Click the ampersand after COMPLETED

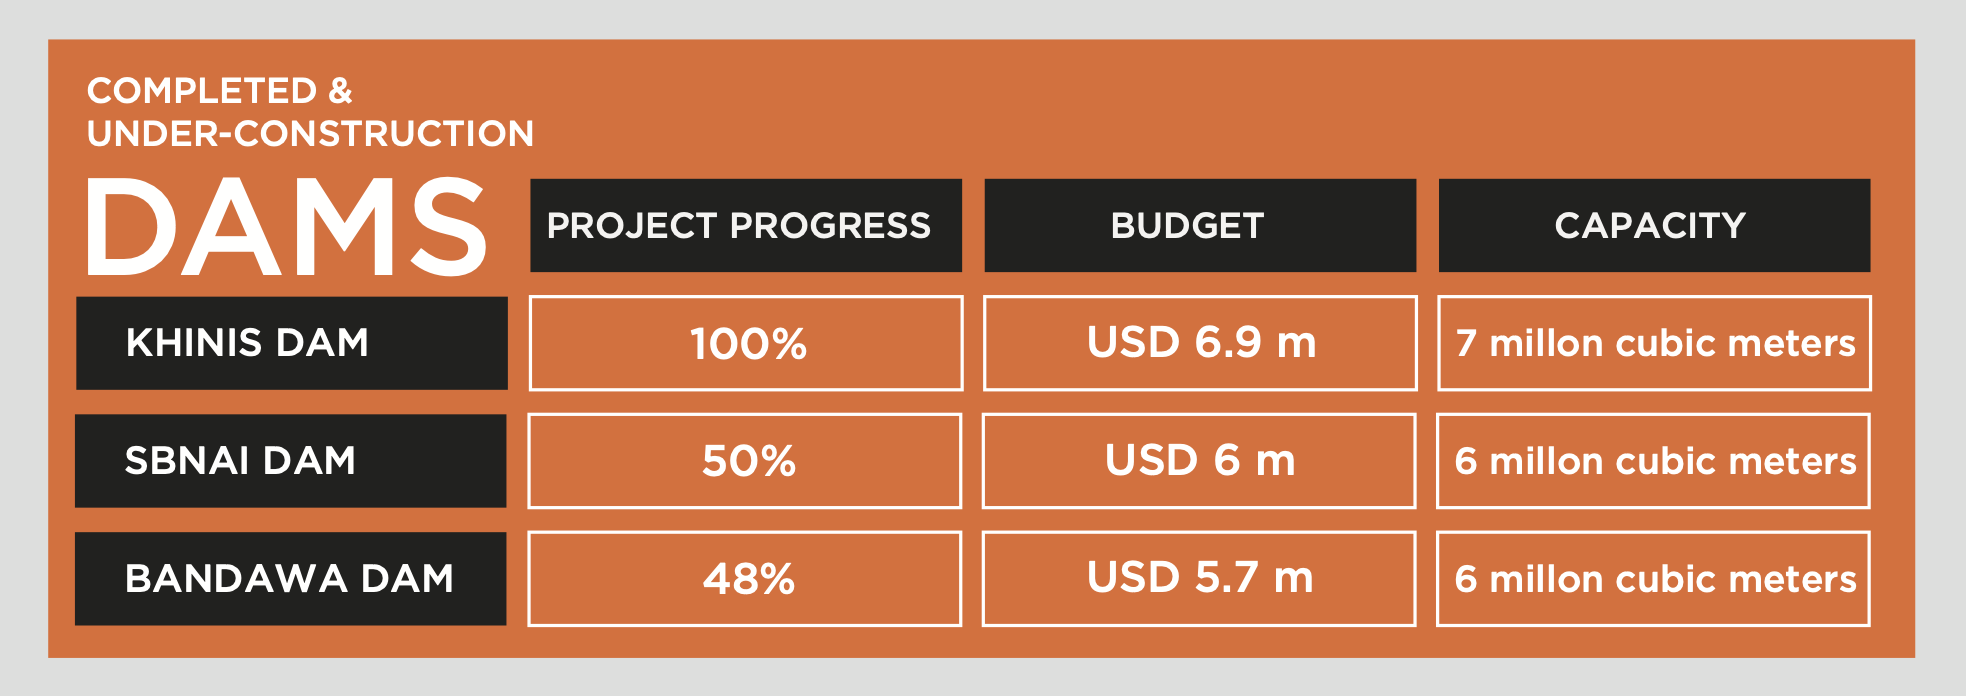[341, 91]
